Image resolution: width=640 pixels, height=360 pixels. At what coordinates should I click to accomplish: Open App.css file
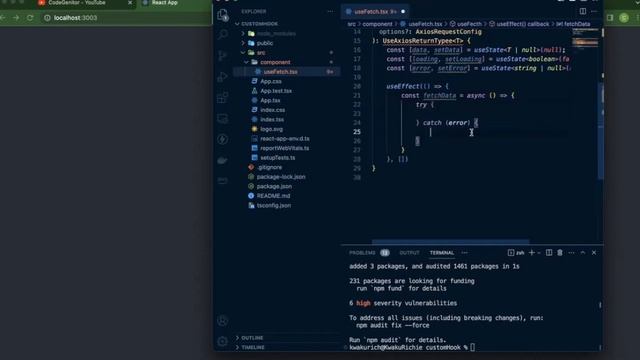[x=271, y=81]
